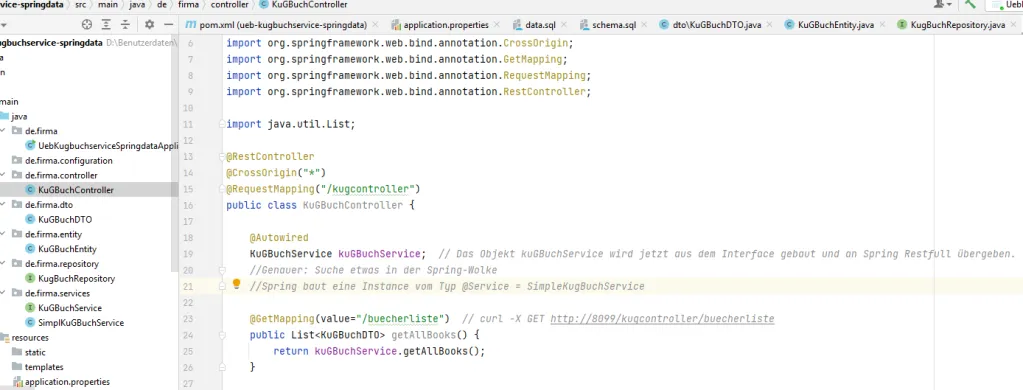Collapse the de.firma.repository package node
This screenshot has width=1023, height=390.
3,264
